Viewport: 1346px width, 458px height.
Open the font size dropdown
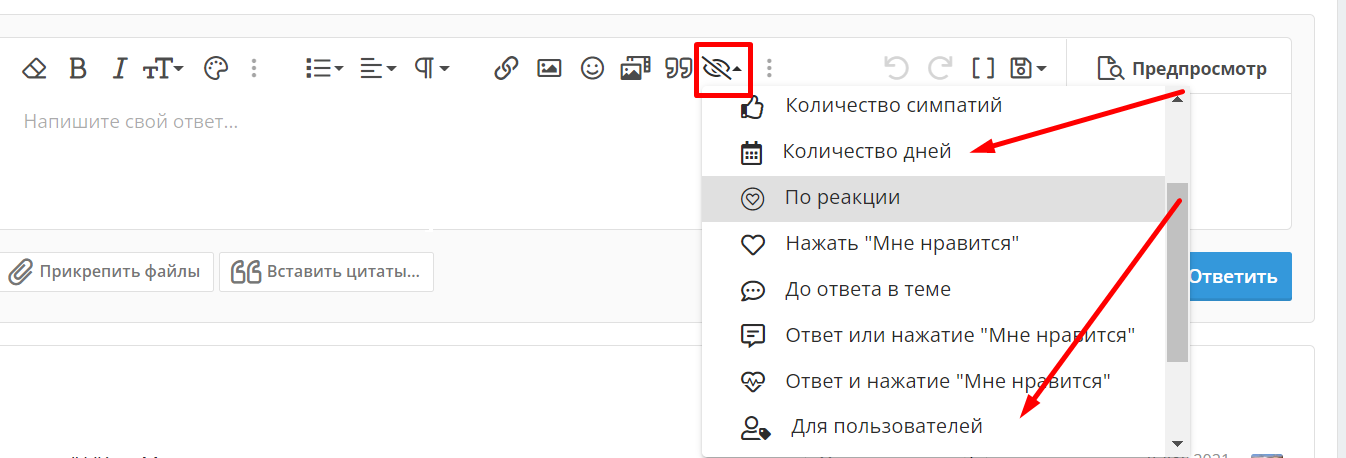pos(163,69)
